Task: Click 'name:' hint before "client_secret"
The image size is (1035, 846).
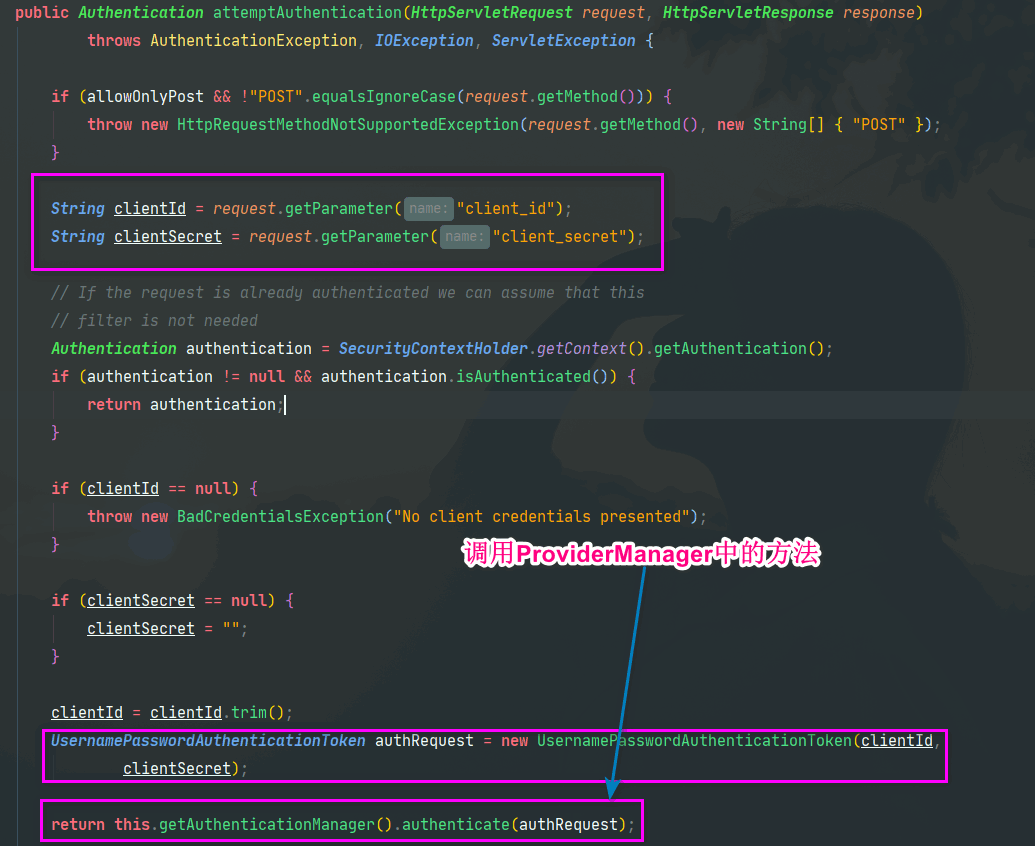Action: [465, 237]
